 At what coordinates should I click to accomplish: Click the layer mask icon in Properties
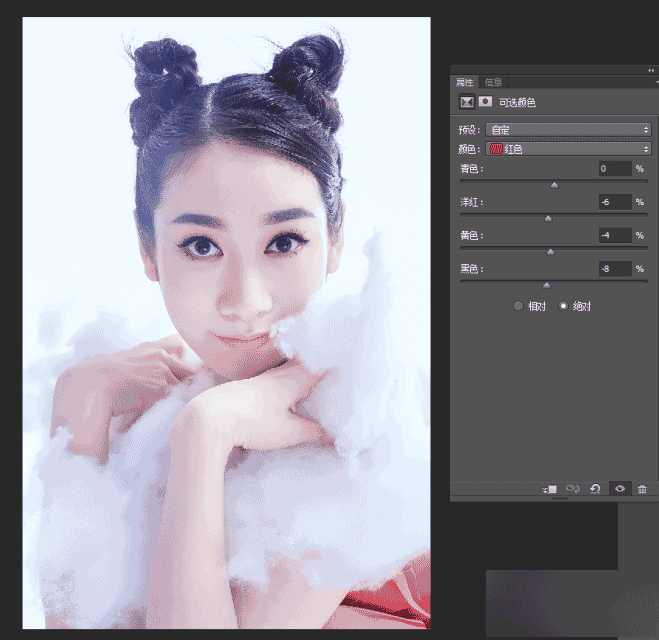(484, 102)
